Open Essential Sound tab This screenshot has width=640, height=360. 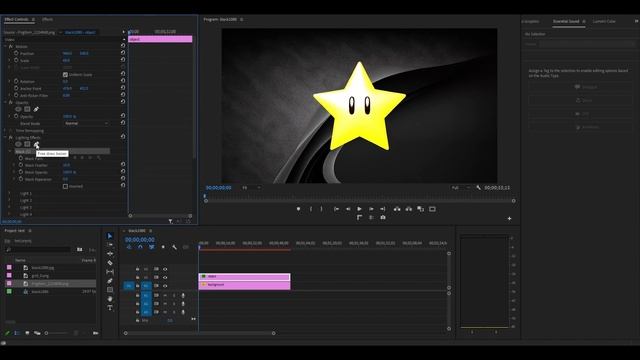click(x=566, y=21)
